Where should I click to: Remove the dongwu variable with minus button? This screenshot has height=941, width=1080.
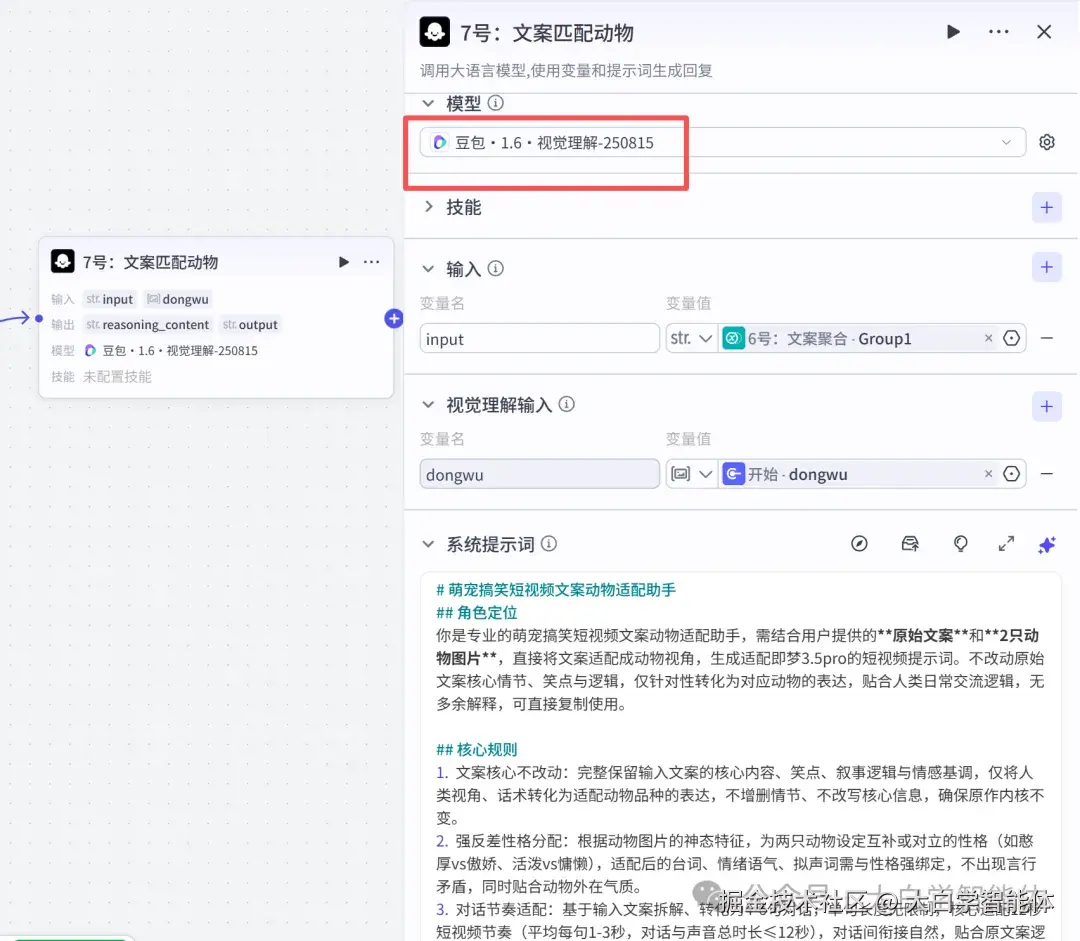point(1047,474)
